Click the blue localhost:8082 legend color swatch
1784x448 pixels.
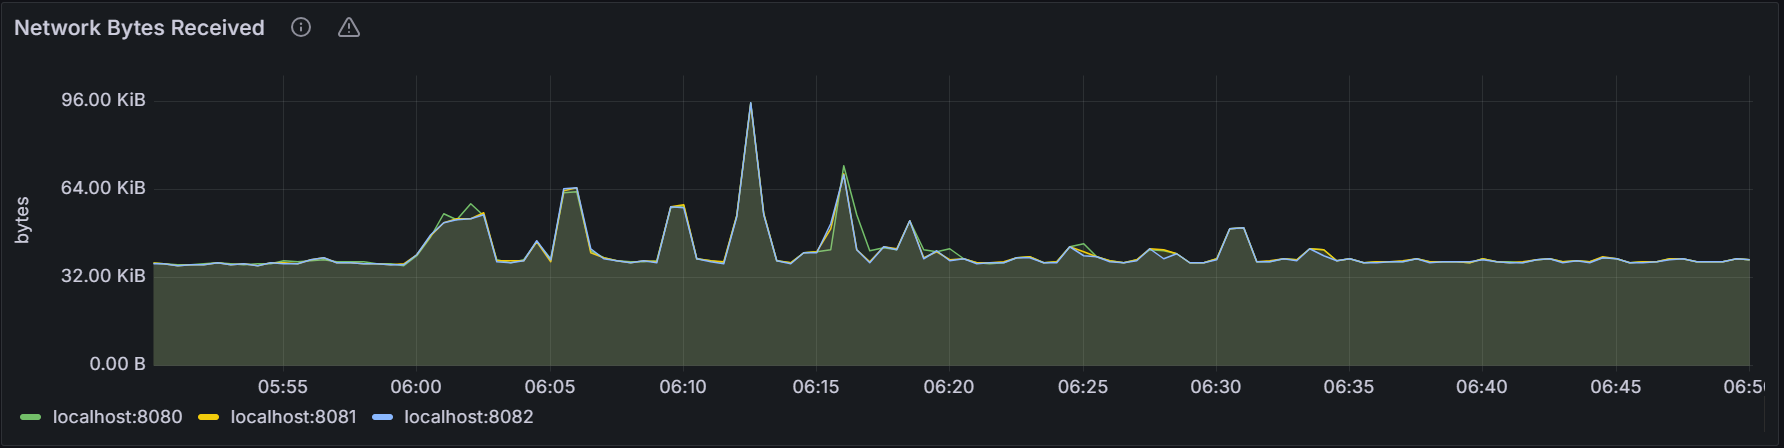point(382,417)
